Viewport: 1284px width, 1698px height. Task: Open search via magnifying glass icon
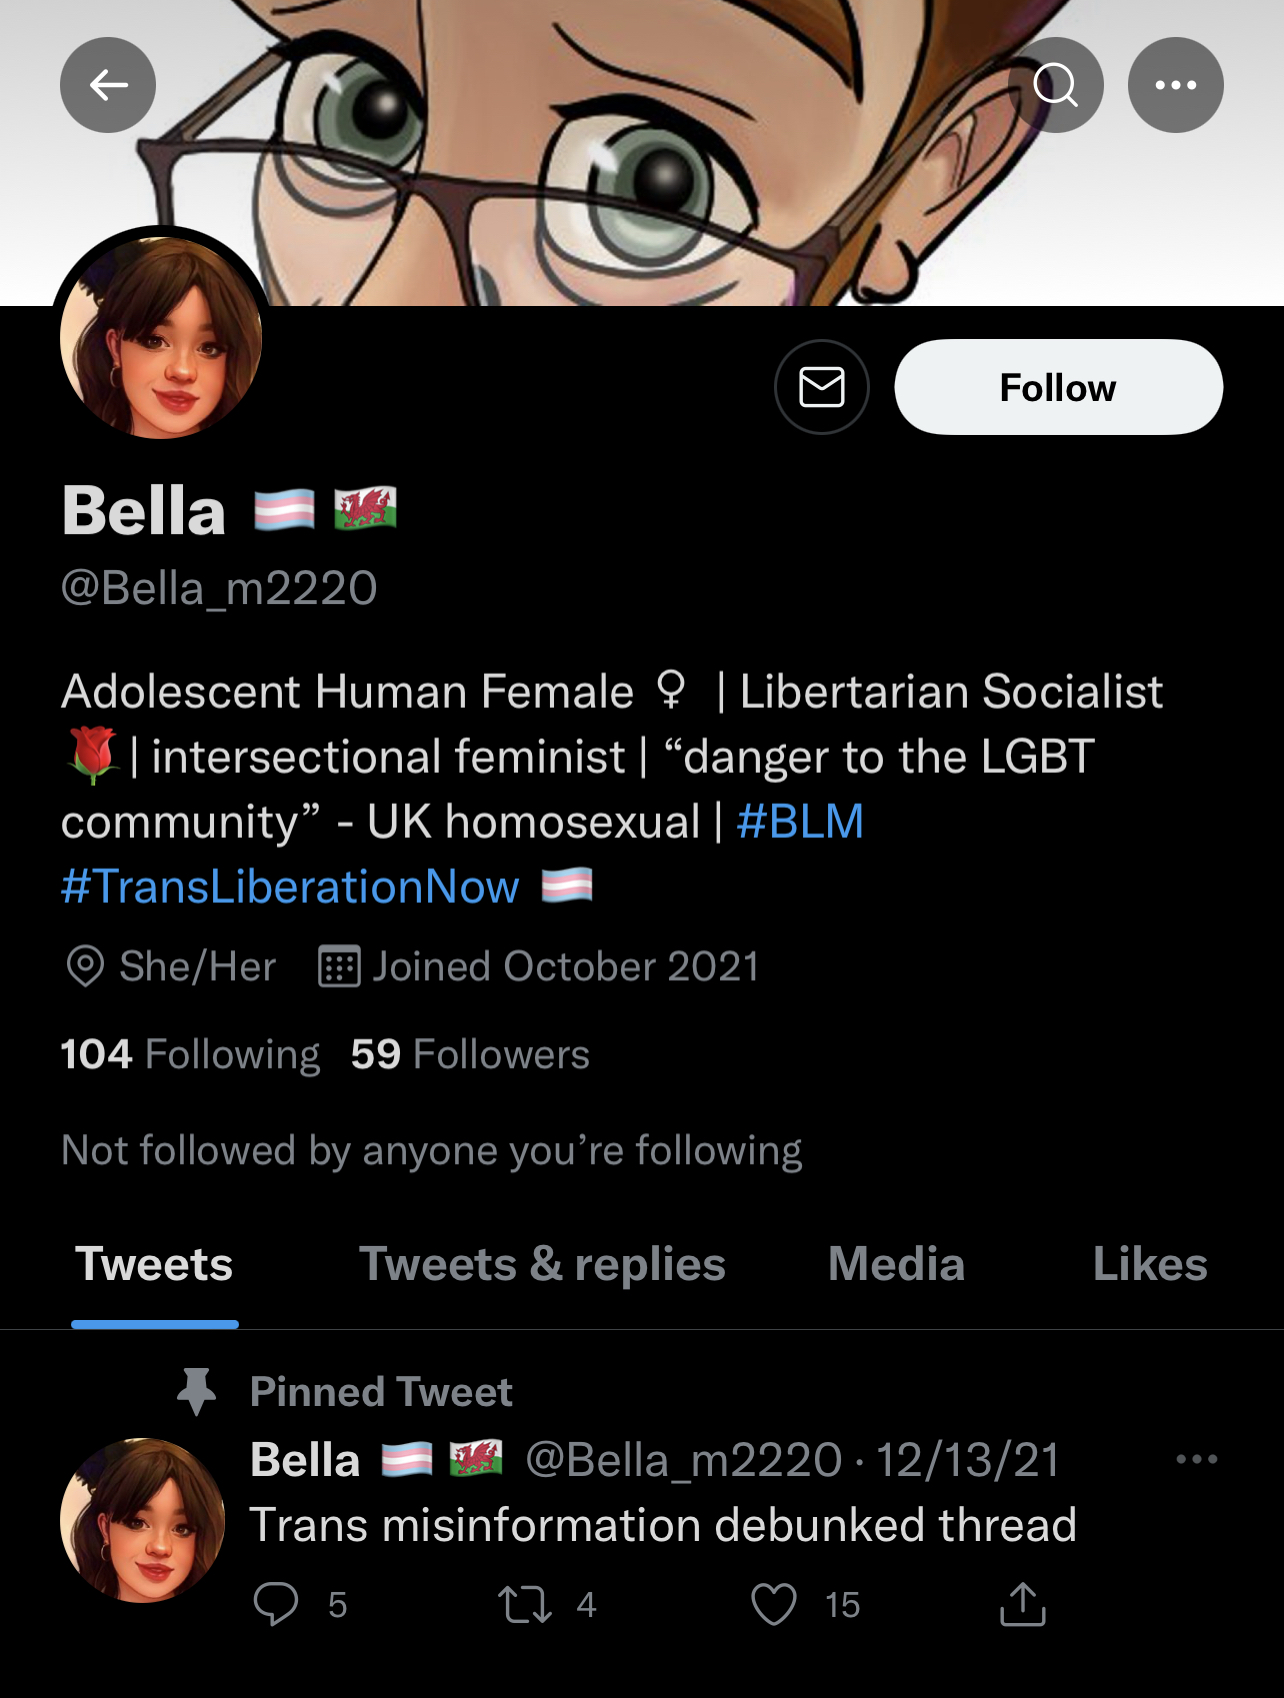coord(1056,85)
